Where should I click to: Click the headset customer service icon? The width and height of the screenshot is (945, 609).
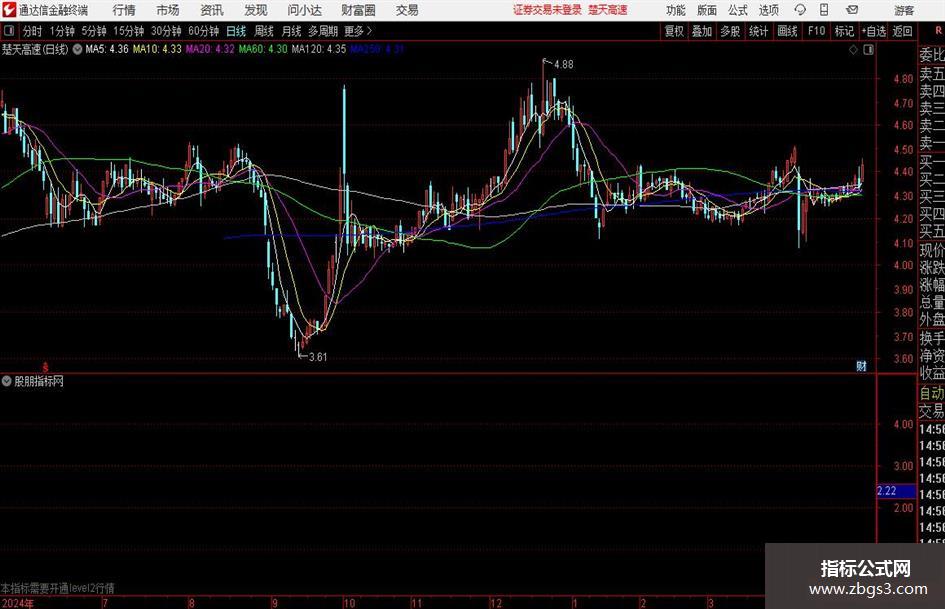coord(800,10)
